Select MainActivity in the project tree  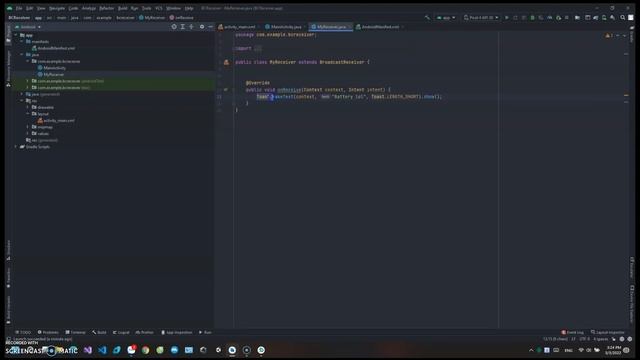point(54,68)
